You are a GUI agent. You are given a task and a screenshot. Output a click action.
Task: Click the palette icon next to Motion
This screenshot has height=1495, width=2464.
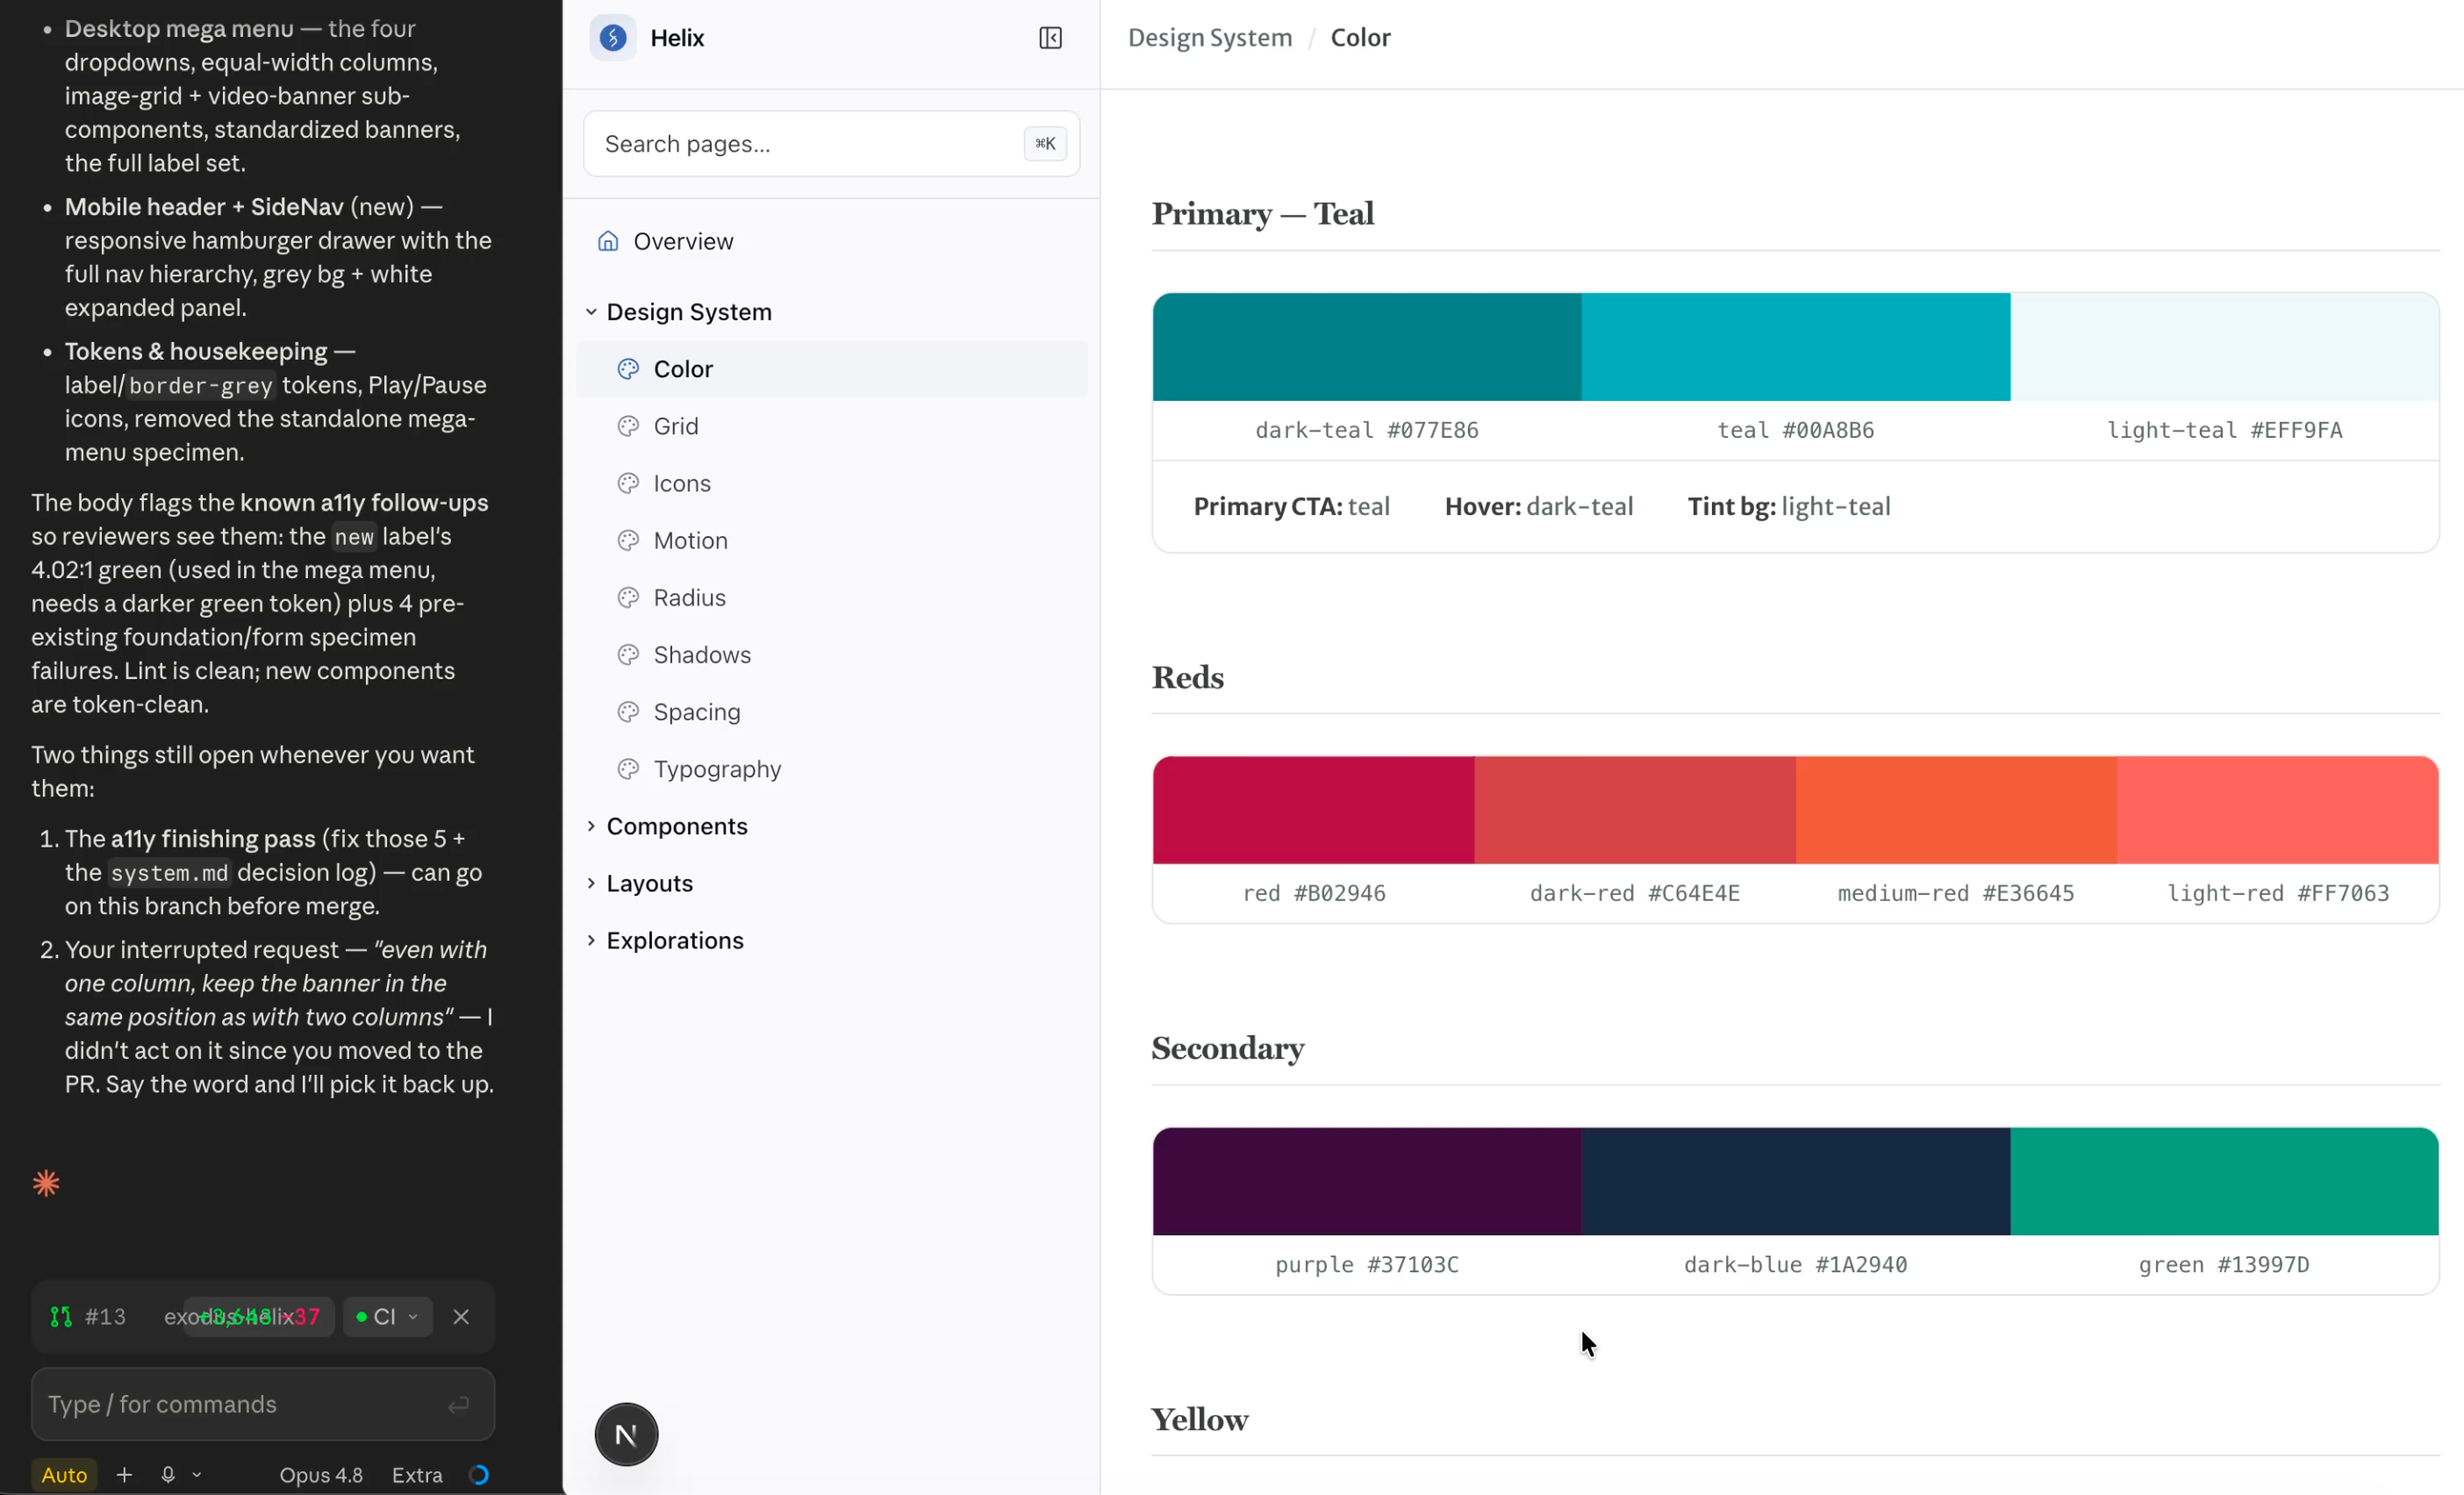628,540
